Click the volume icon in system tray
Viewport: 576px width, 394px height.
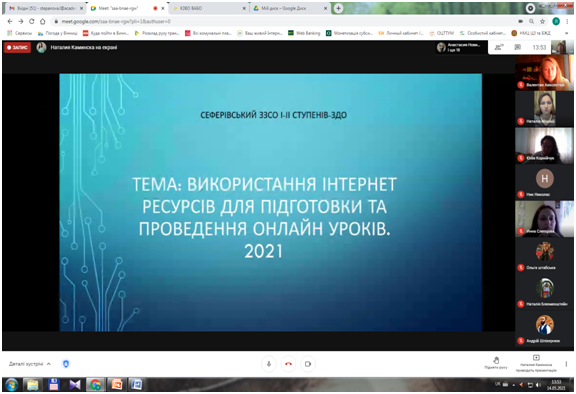click(x=538, y=385)
